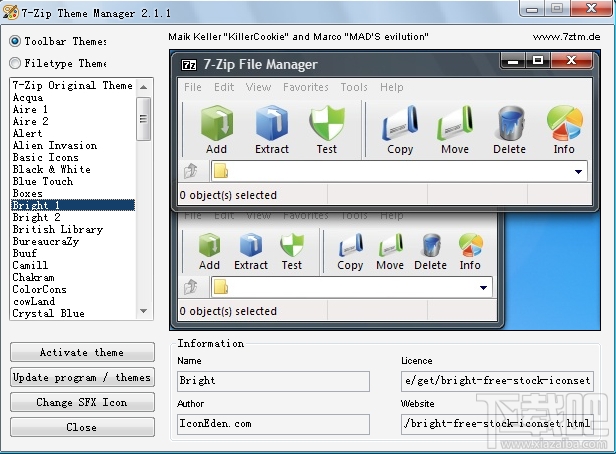Screen dimensions: 616x454
Task: Select Buuf theme in list
Action: (73, 253)
